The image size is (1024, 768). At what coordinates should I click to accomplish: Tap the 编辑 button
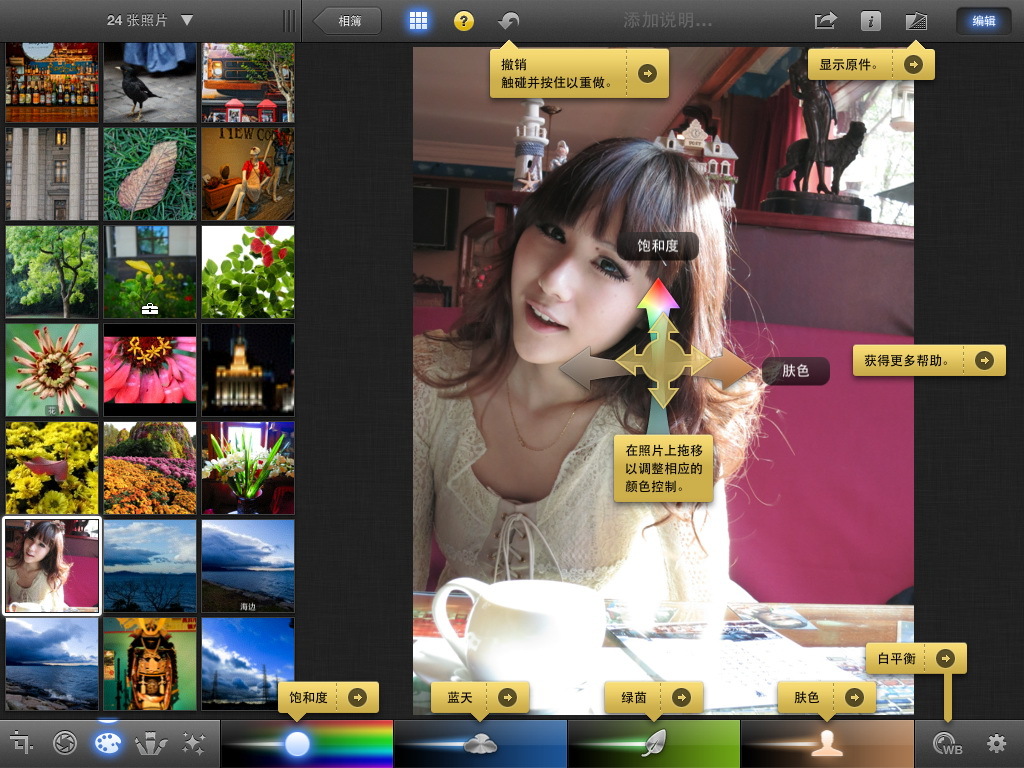(x=983, y=19)
